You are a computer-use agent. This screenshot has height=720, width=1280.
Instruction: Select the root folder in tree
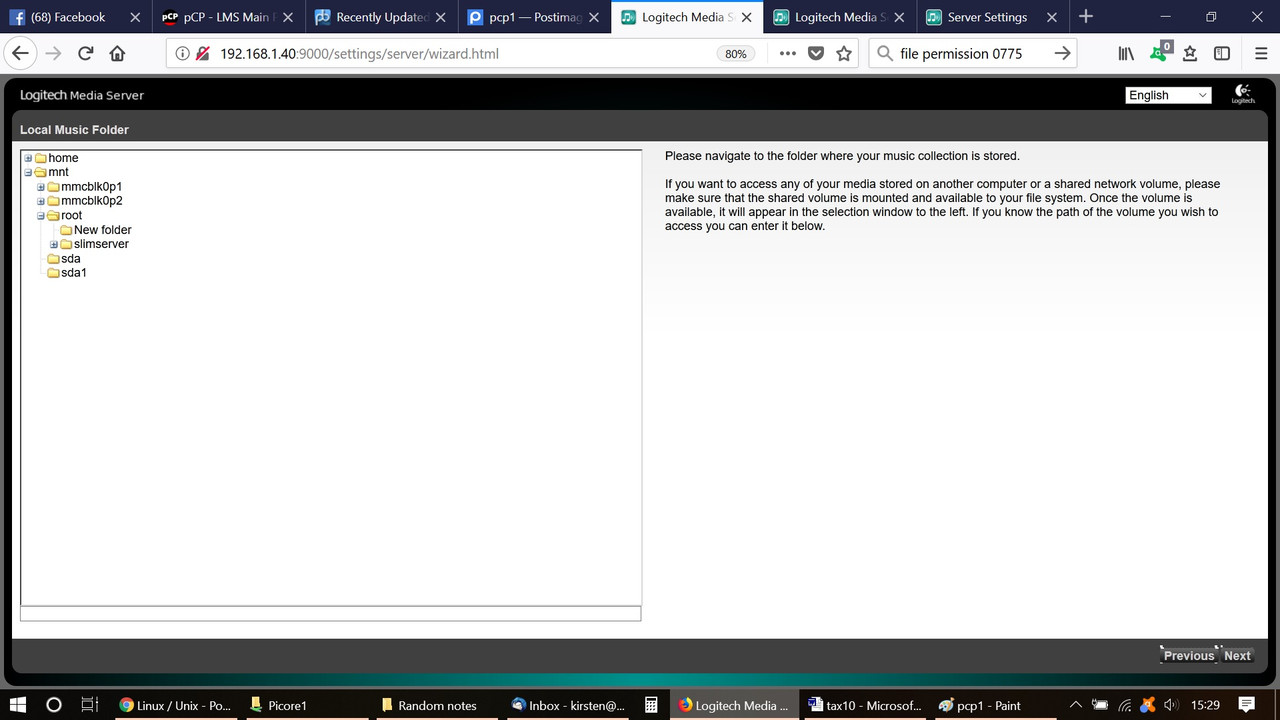pyautogui.click(x=72, y=215)
